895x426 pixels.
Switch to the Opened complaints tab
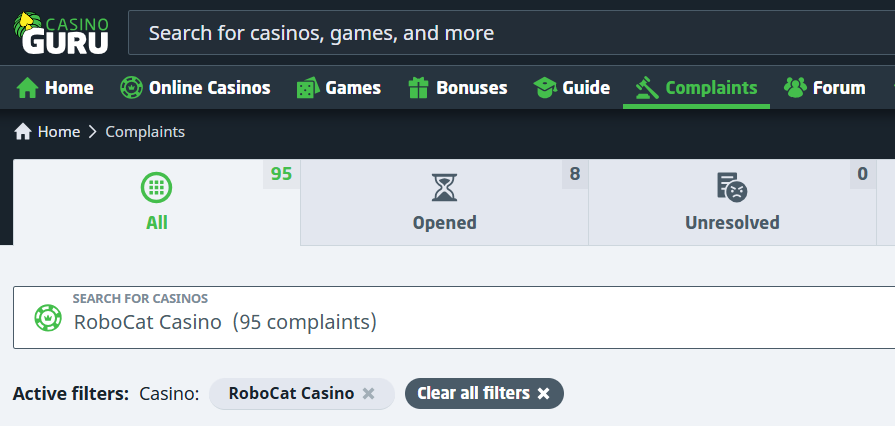pos(444,202)
